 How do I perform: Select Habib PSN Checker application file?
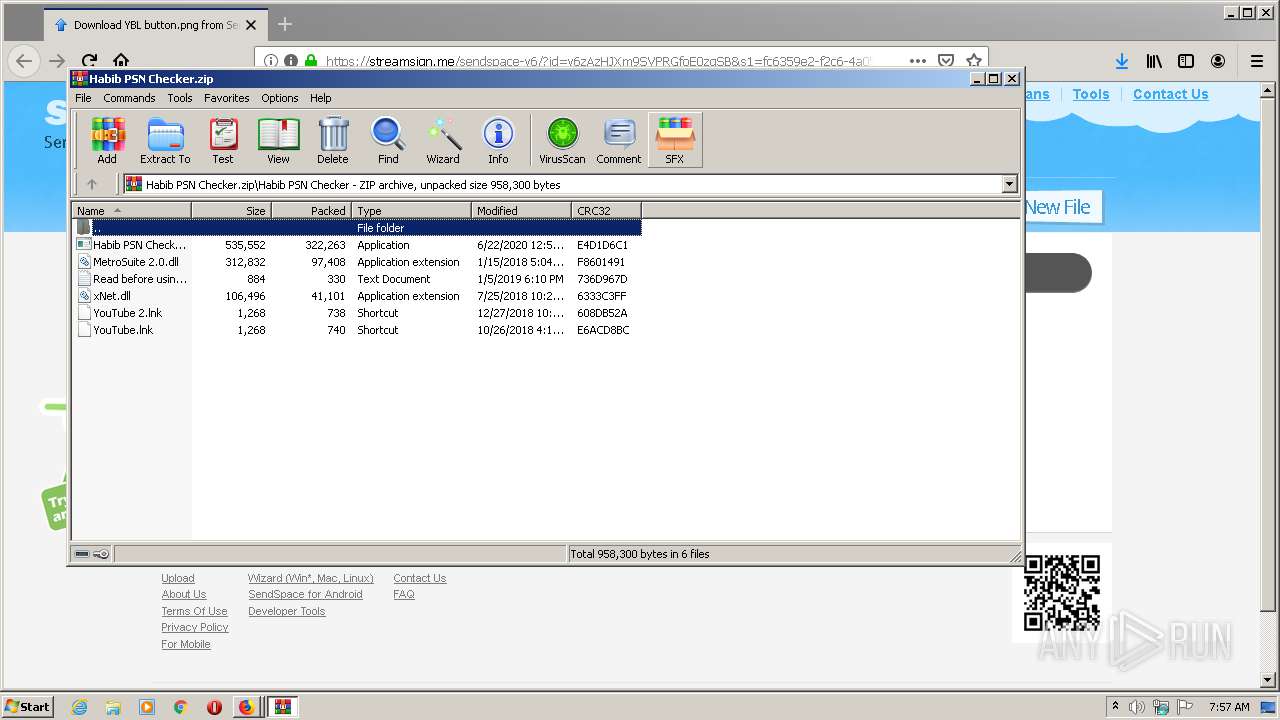357,245
